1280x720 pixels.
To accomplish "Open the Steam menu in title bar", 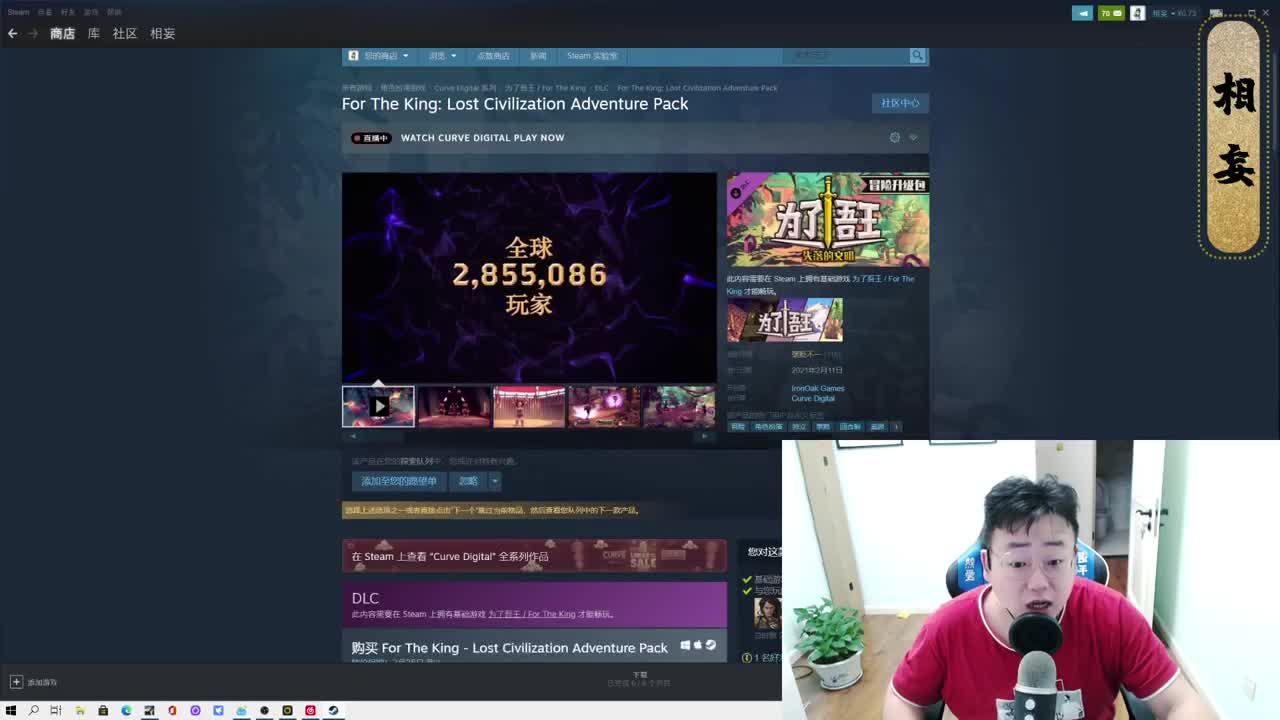I will pyautogui.click(x=19, y=12).
